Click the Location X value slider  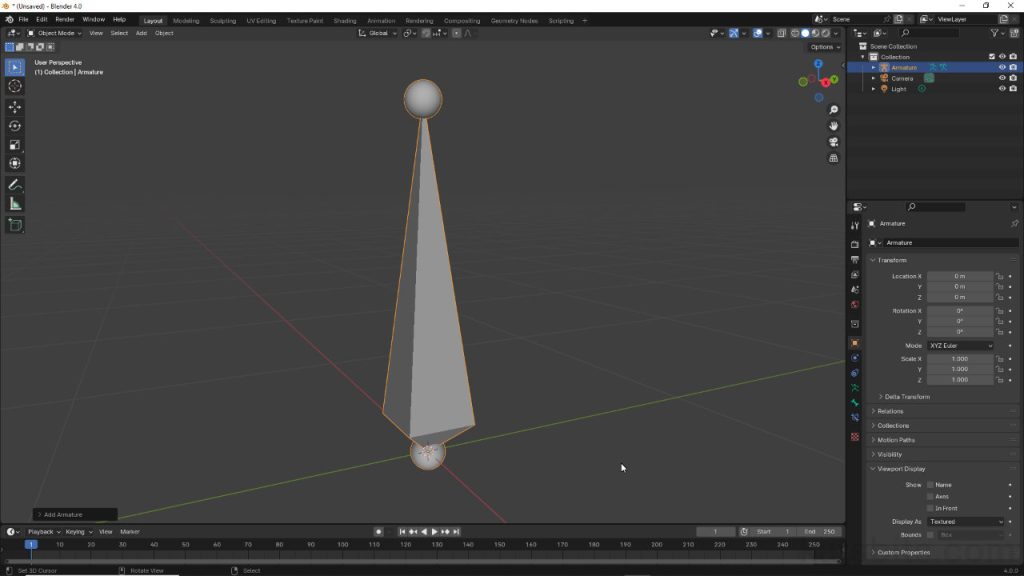click(x=958, y=276)
